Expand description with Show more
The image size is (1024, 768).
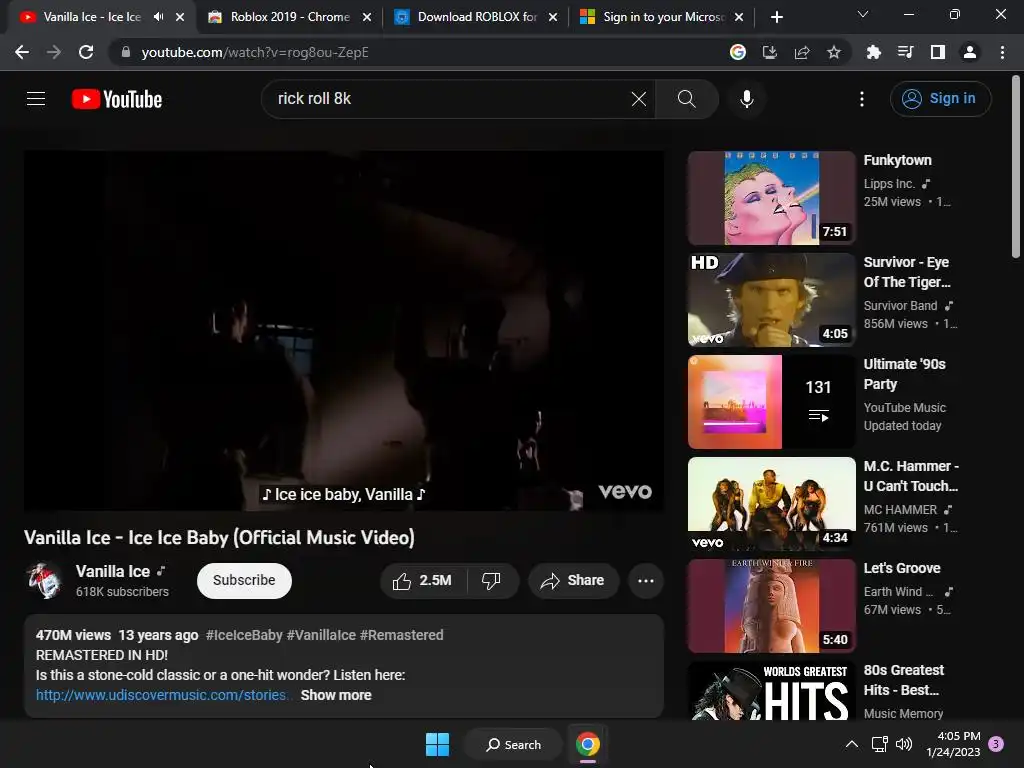pos(336,695)
